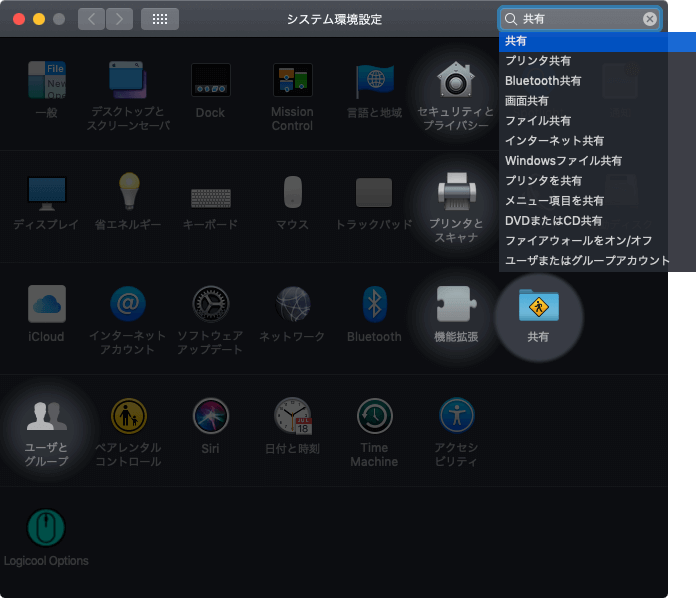This screenshot has height=598, width=696.
Task: Open トラックパッド preferences icon
Action: click(374, 193)
